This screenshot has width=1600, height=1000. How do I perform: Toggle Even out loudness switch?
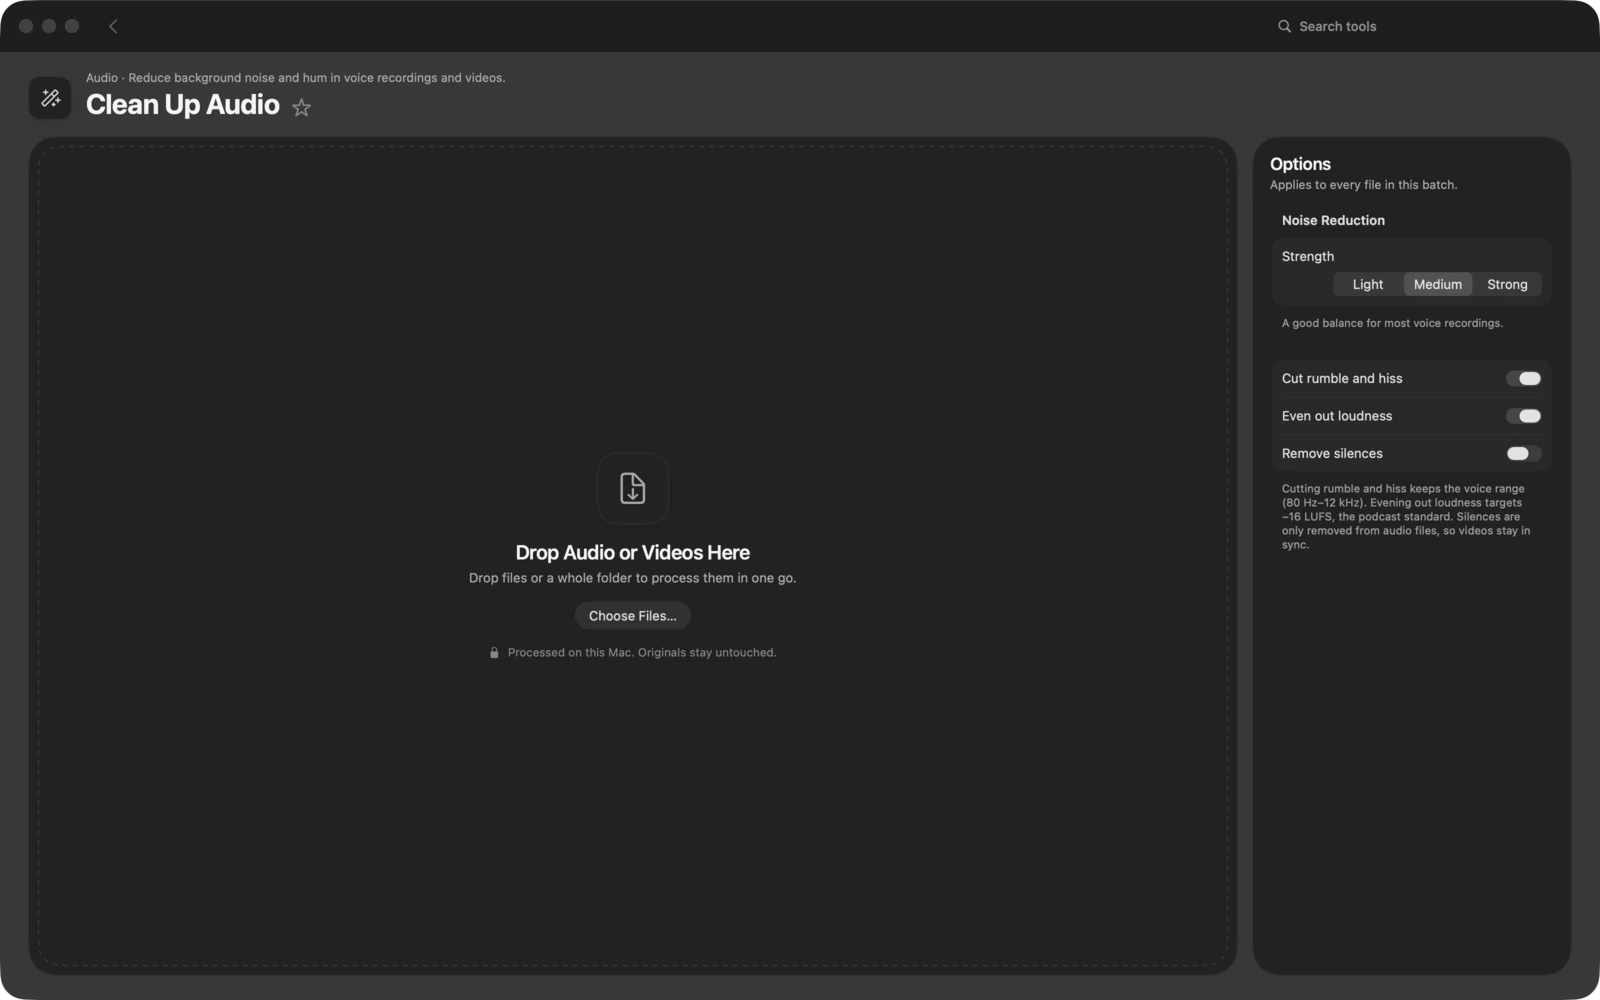click(1523, 416)
